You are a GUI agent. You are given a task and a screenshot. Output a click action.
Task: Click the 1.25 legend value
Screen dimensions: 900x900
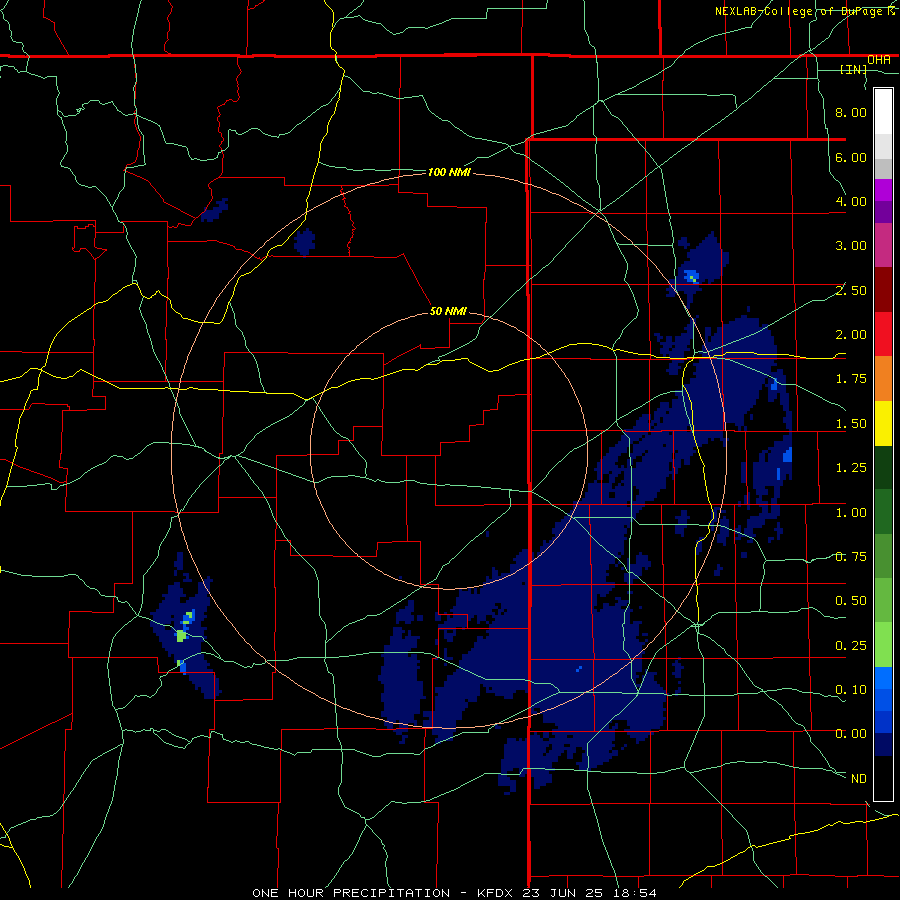pos(851,468)
